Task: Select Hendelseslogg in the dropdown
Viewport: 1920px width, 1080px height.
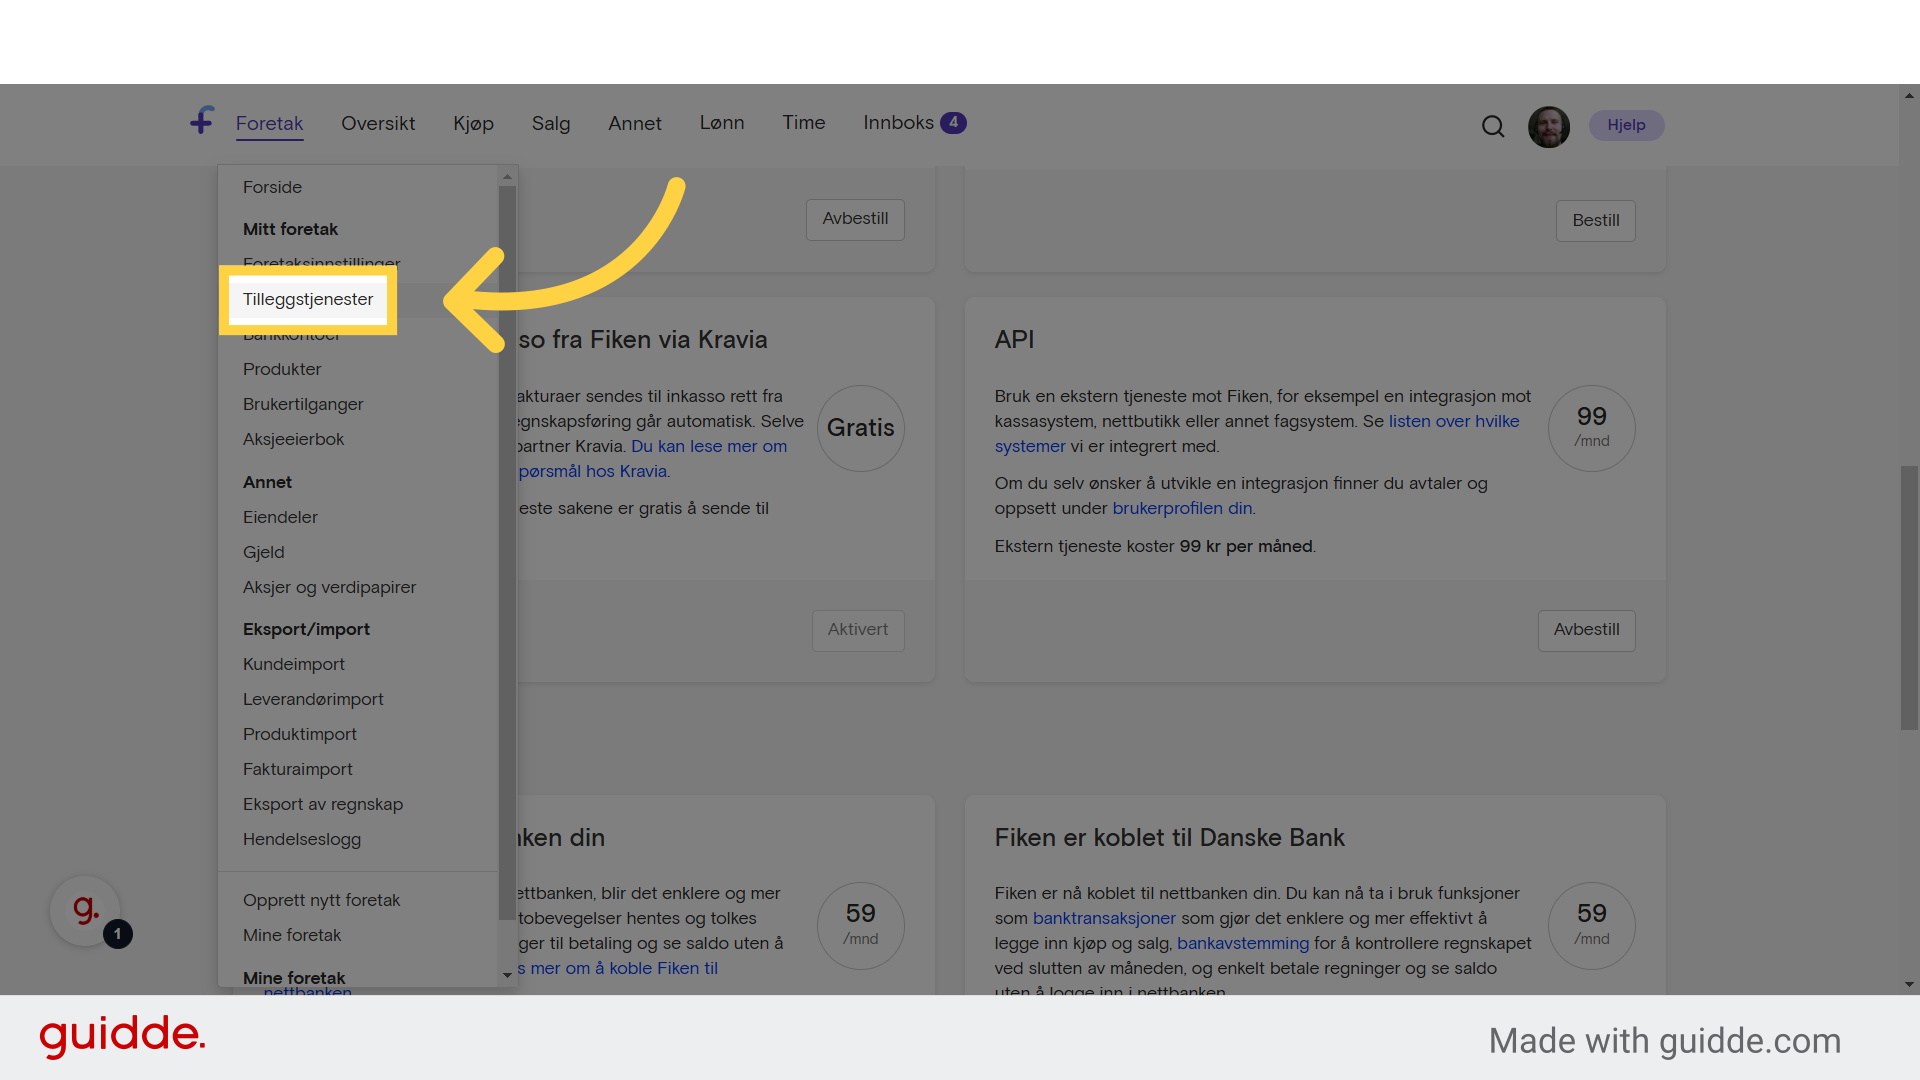Action: [x=302, y=839]
